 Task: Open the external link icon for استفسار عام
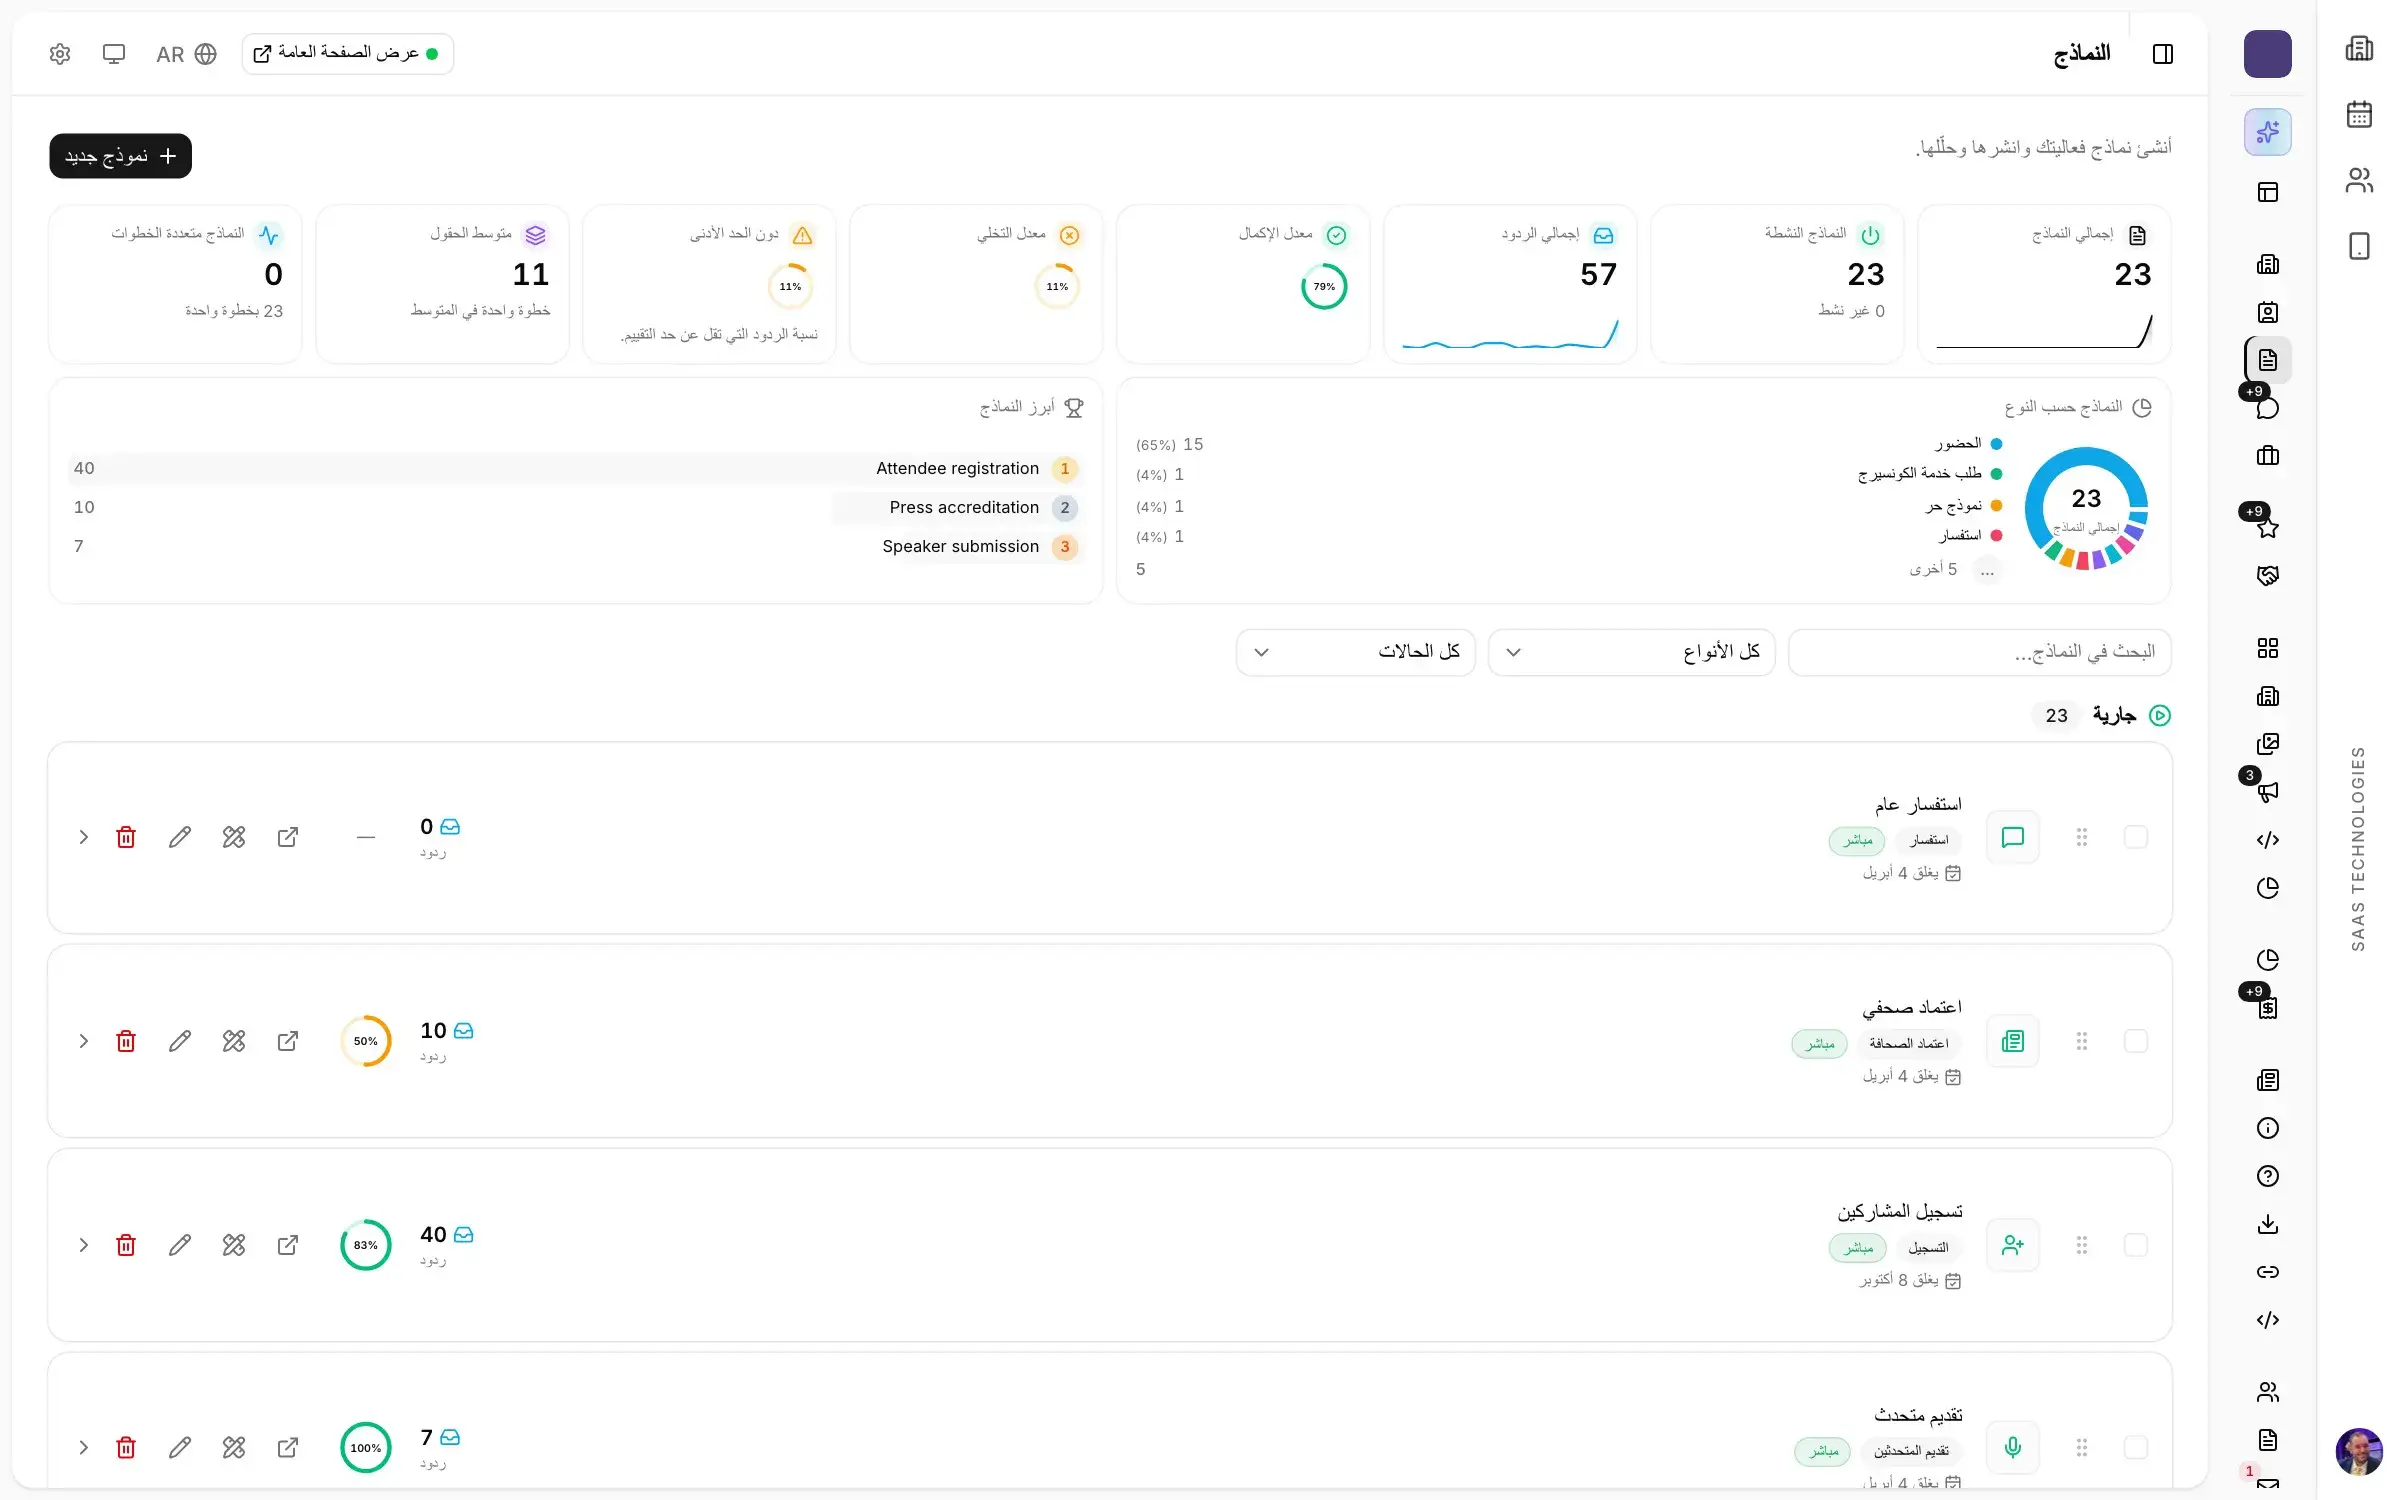click(288, 837)
